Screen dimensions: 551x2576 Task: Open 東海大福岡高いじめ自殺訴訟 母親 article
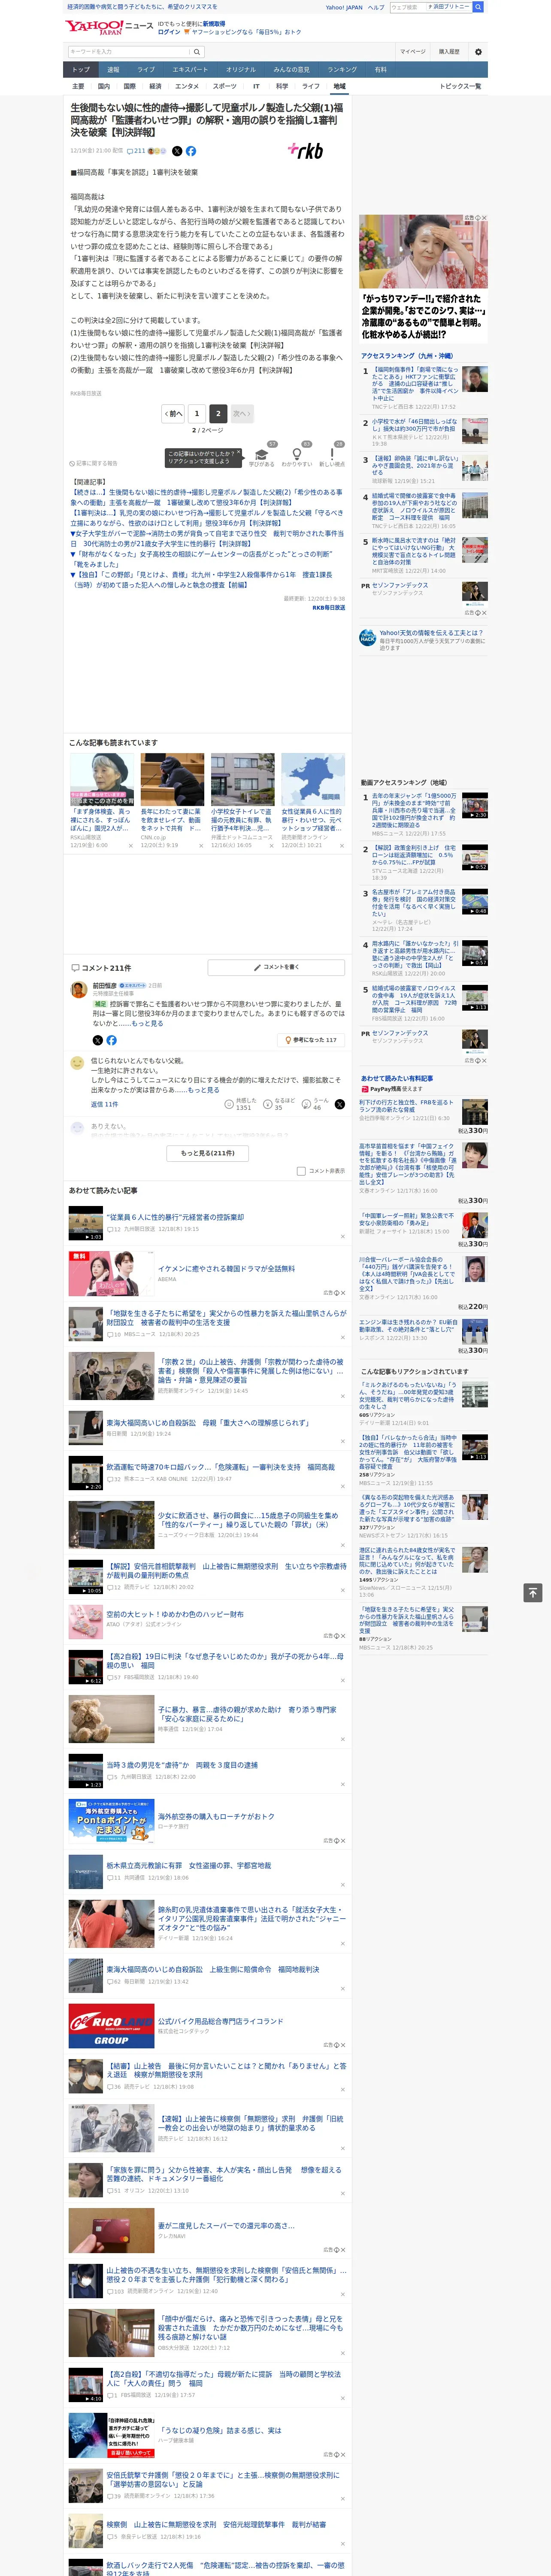click(x=208, y=1422)
